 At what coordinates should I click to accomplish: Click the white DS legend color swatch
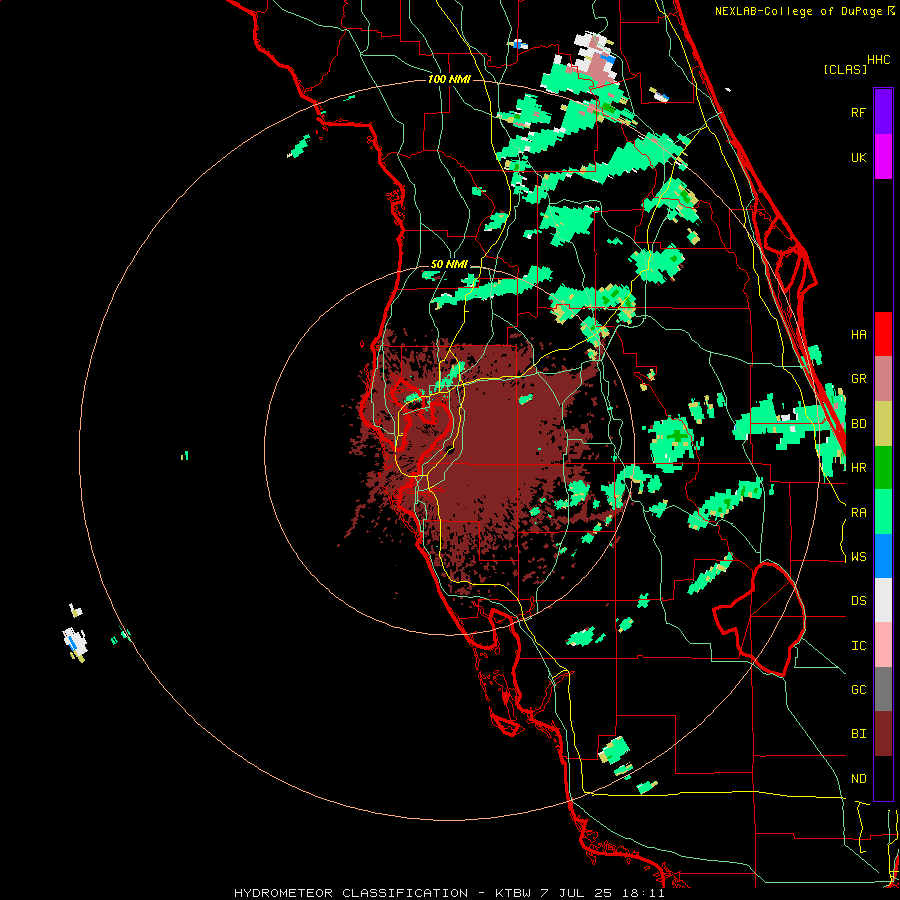883,600
